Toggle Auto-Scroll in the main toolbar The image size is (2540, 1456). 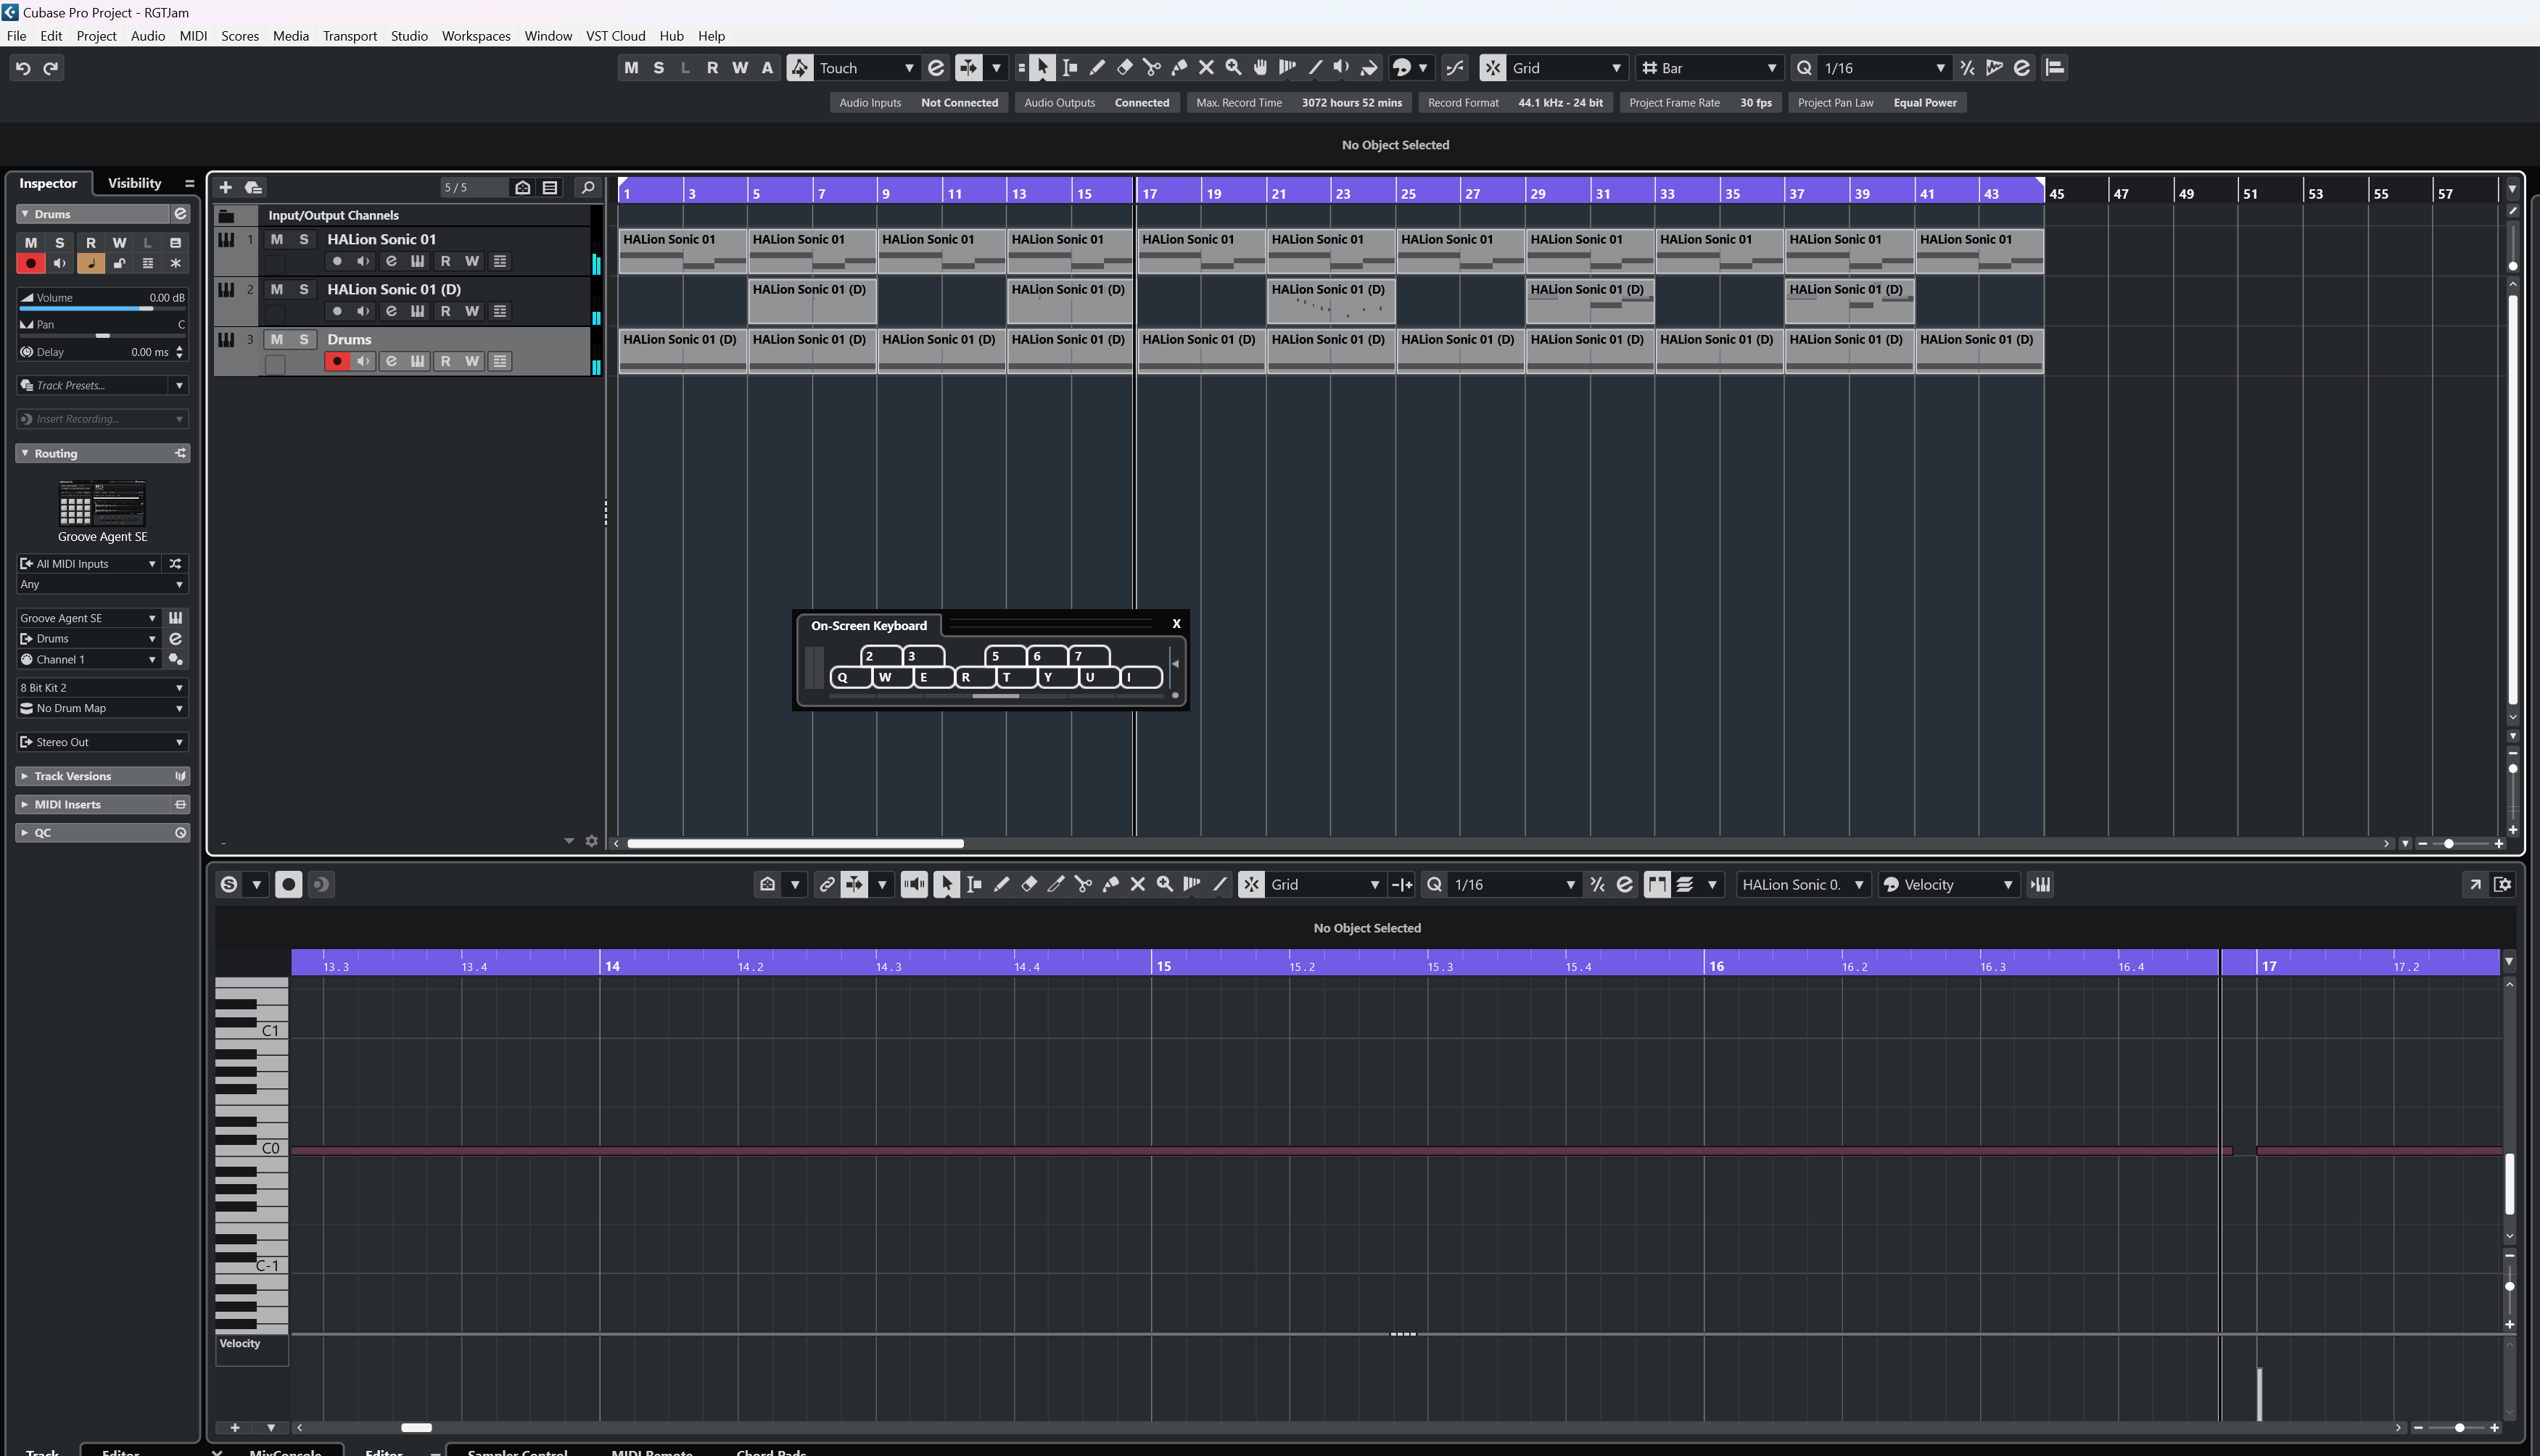tap(968, 68)
